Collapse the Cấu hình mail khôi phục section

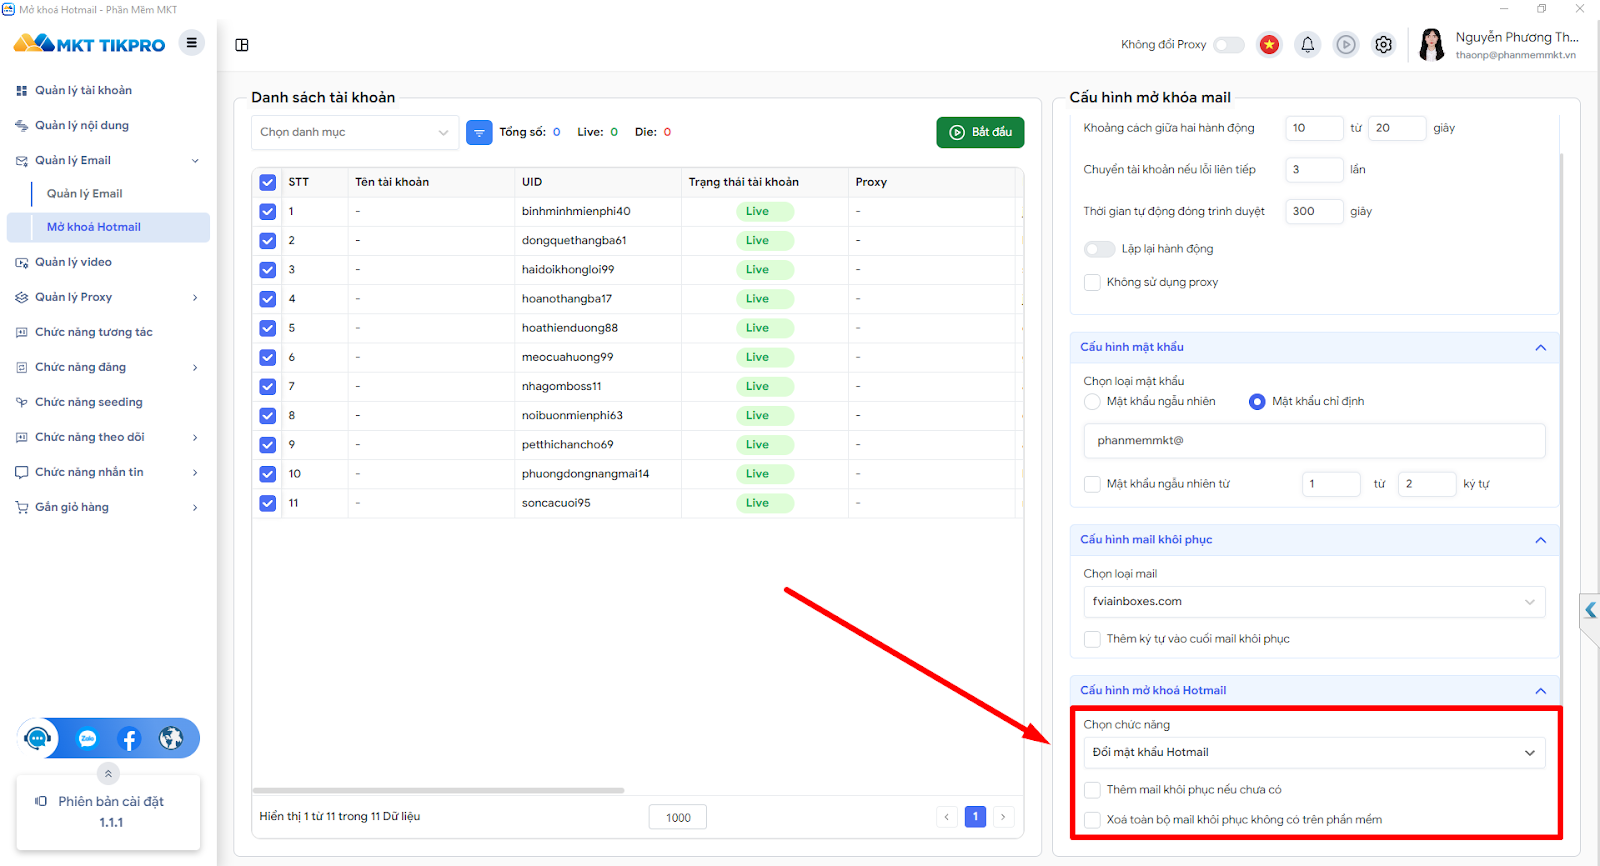pos(1540,540)
